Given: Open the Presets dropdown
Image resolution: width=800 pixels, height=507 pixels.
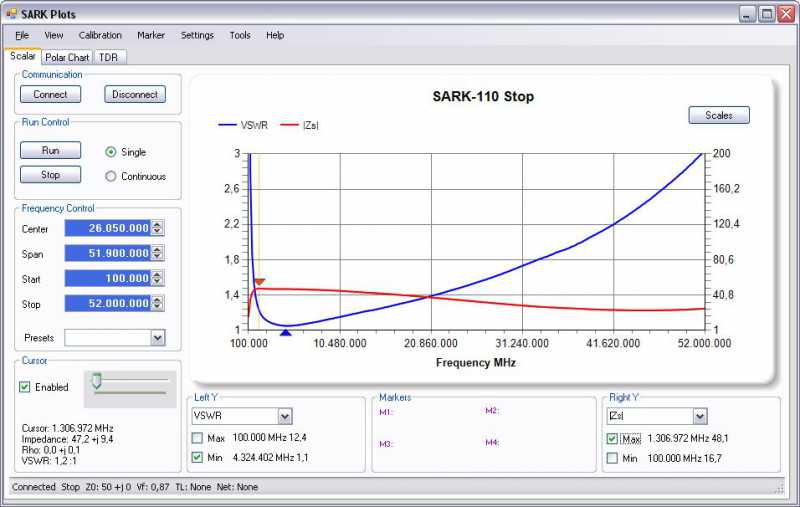Looking at the screenshot, I should 158,338.
